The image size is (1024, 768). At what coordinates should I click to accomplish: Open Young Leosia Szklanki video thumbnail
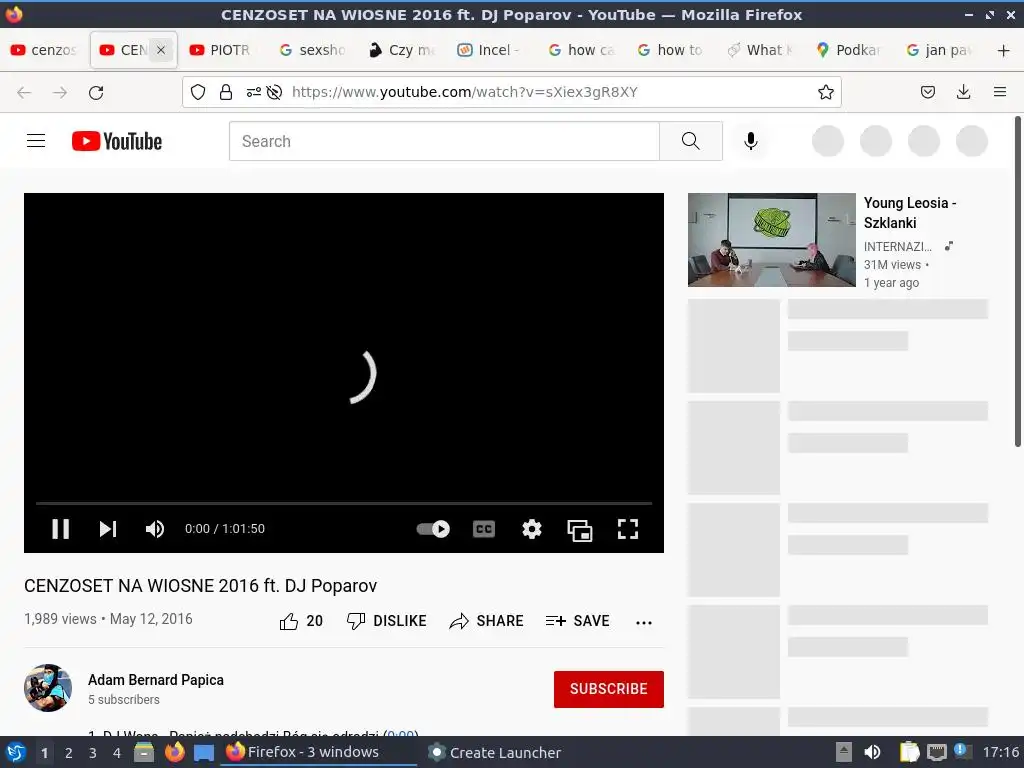(771, 240)
